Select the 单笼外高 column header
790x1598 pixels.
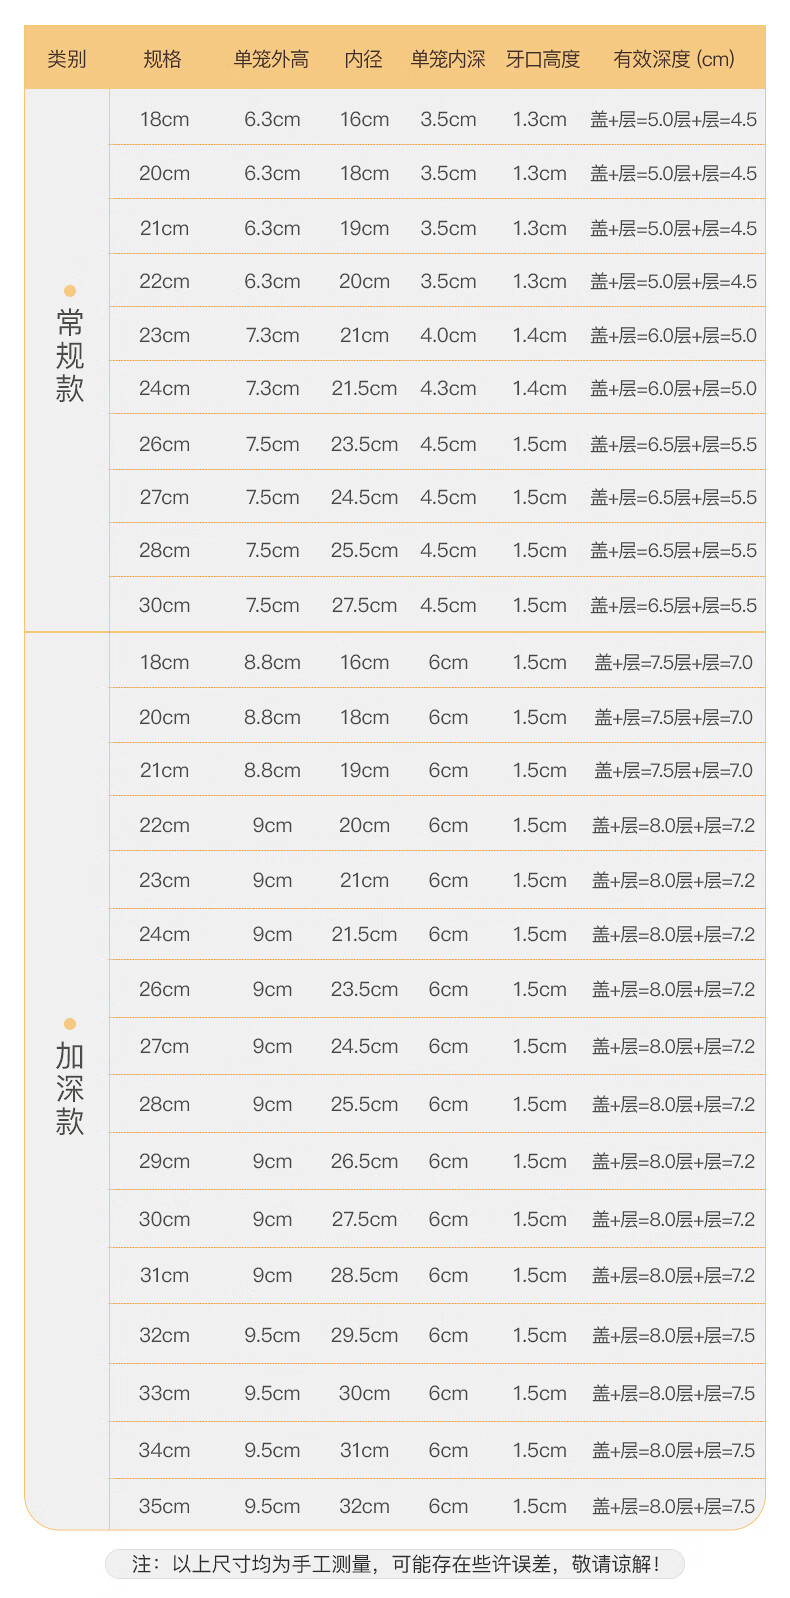pyautogui.click(x=271, y=59)
